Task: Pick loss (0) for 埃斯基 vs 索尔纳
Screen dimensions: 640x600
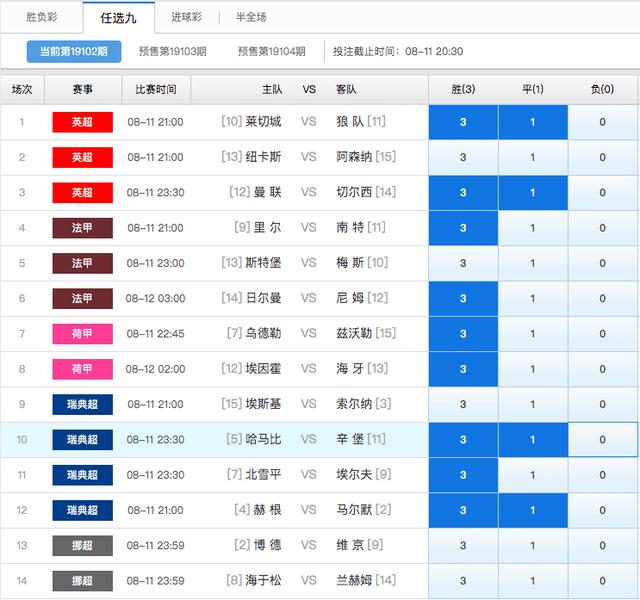Action: 602,404
